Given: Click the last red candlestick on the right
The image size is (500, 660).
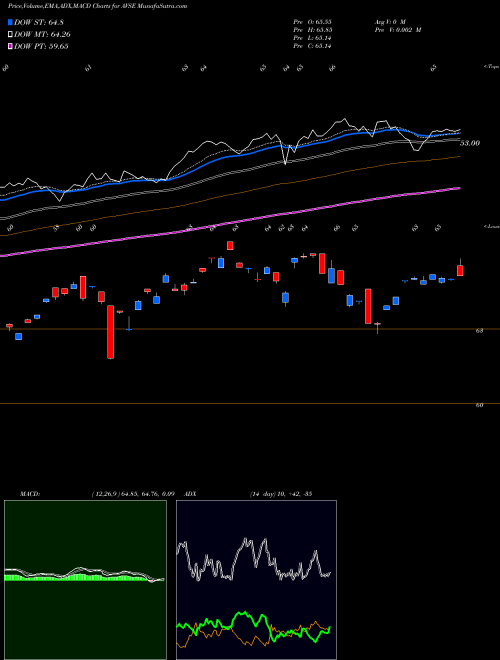Looking at the screenshot, I should (460, 270).
